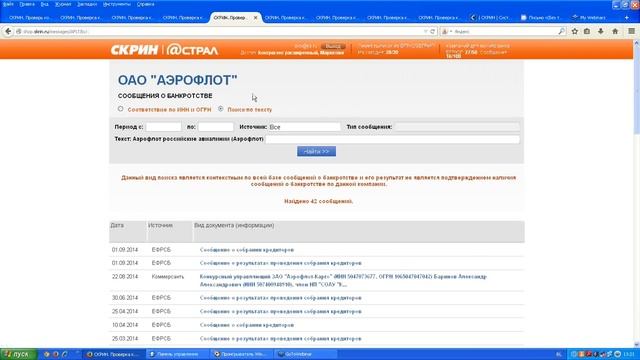Select the СКРИН Проверка taskbar button
Screen dimensions: 640x360
[114, 354]
